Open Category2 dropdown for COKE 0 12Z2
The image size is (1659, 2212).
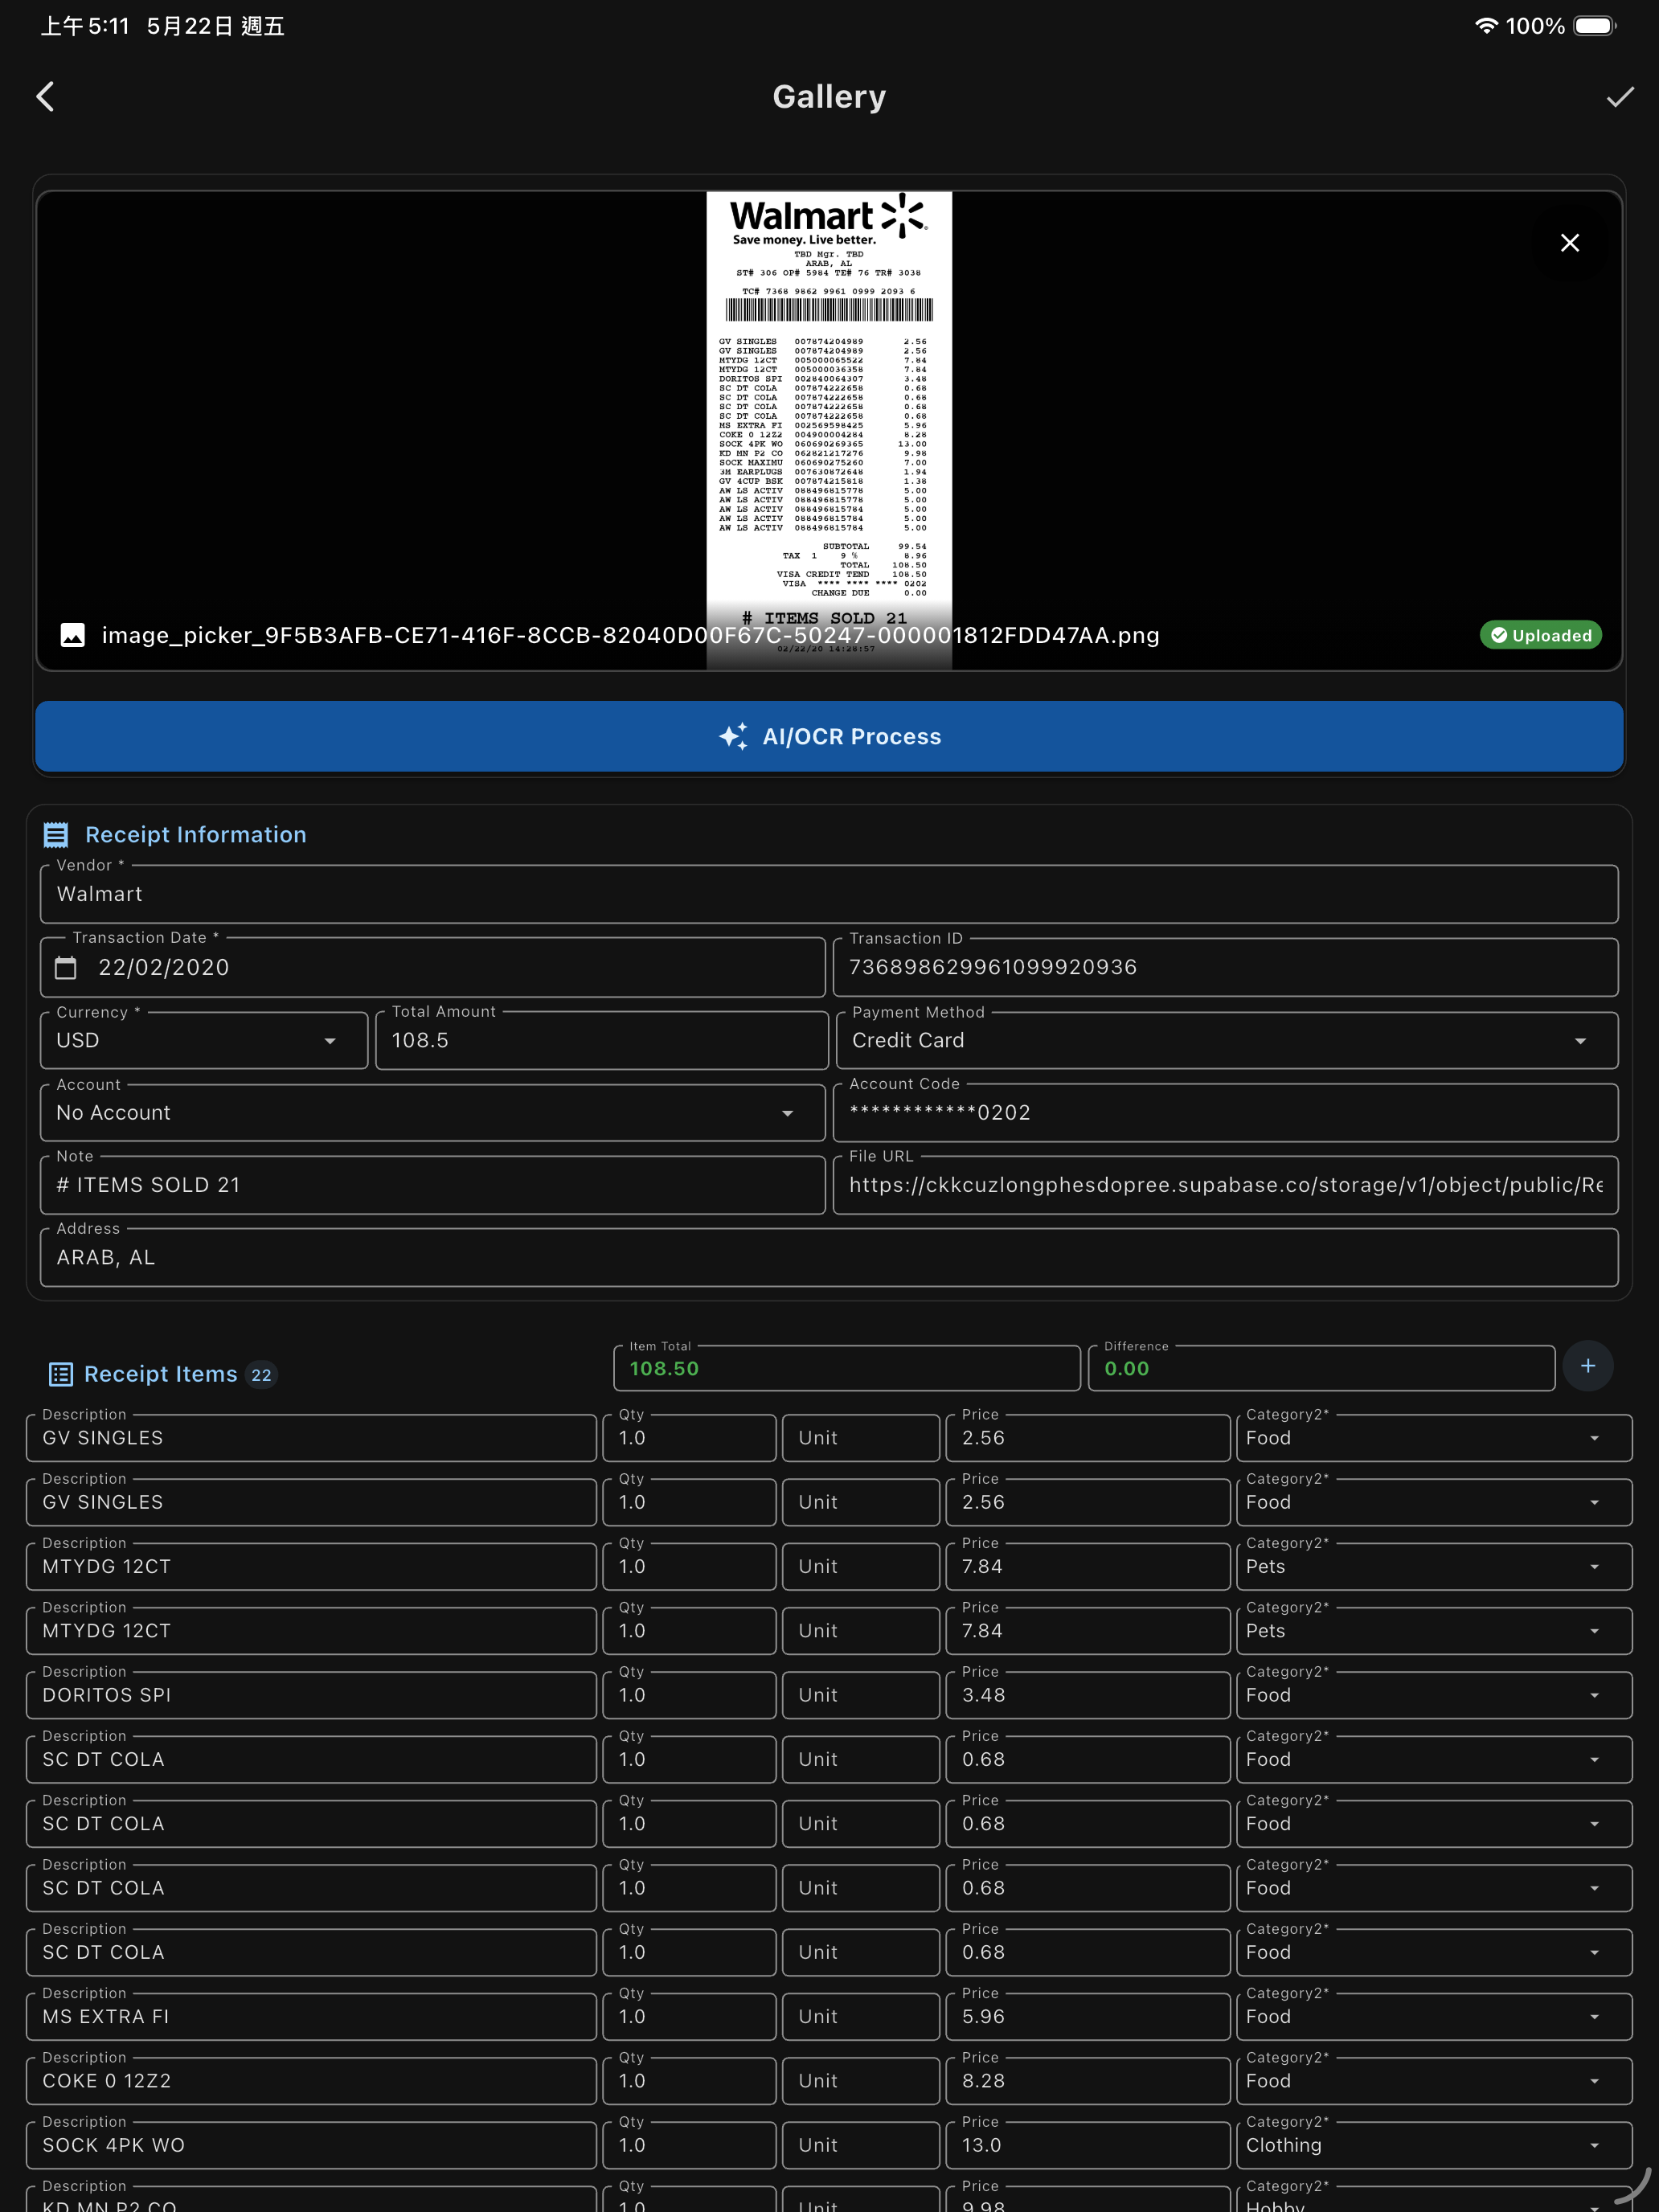pos(1434,2081)
